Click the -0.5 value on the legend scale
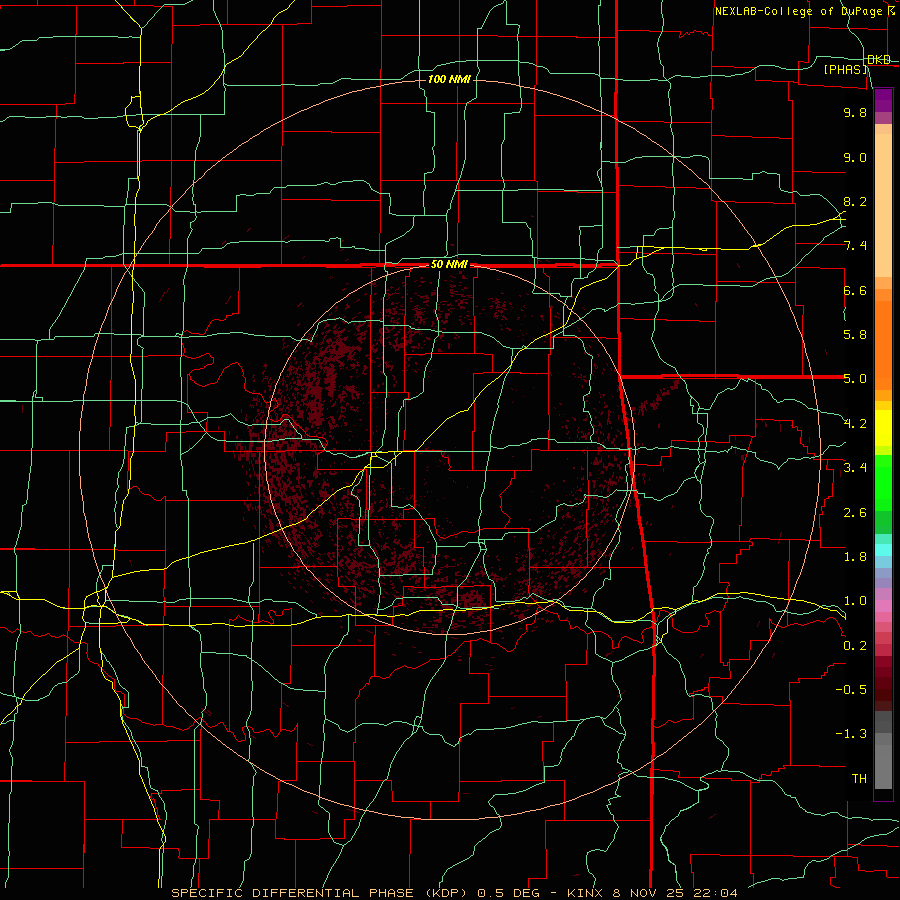Viewport: 900px width, 900px height. pyautogui.click(x=851, y=690)
